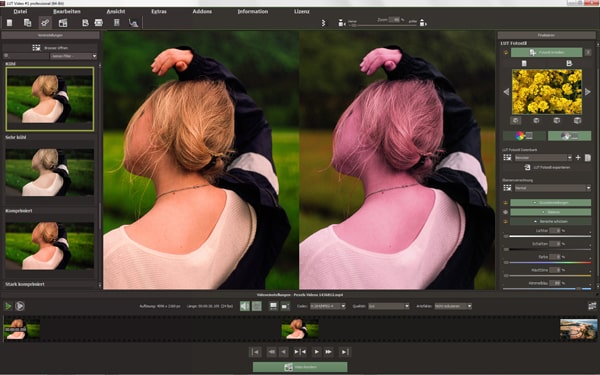The width and height of the screenshot is (600, 375).
Task: Click the Farbe rainbow slider
Action: click(550, 262)
